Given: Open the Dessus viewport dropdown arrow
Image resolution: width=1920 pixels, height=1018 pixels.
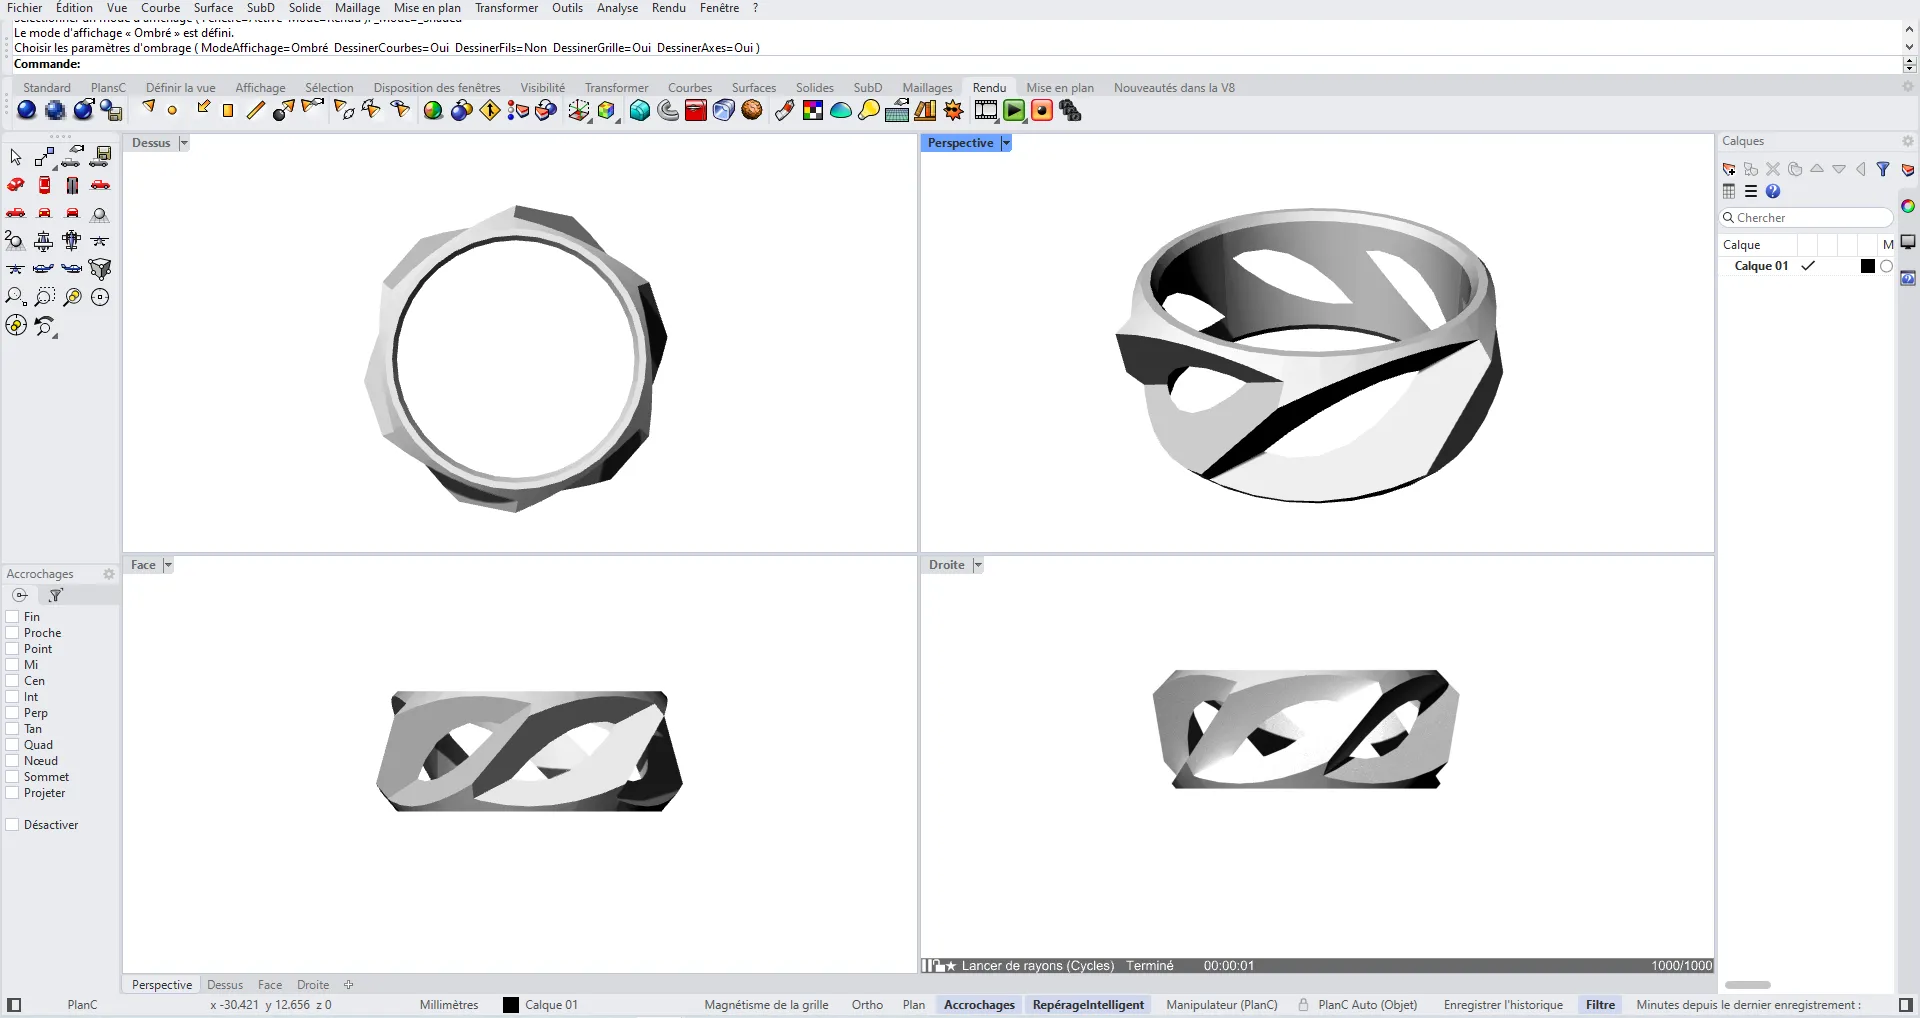Looking at the screenshot, I should pyautogui.click(x=184, y=143).
